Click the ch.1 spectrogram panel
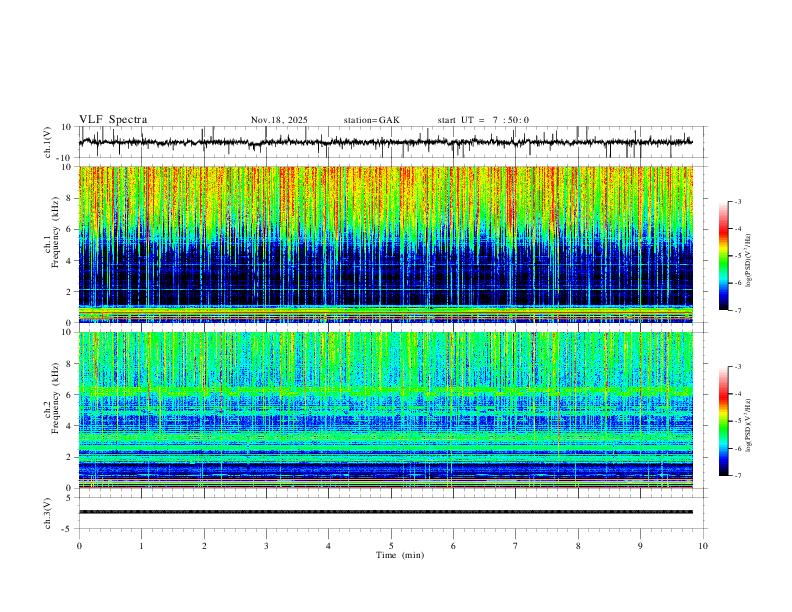The width and height of the screenshot is (792, 612). coord(385,244)
